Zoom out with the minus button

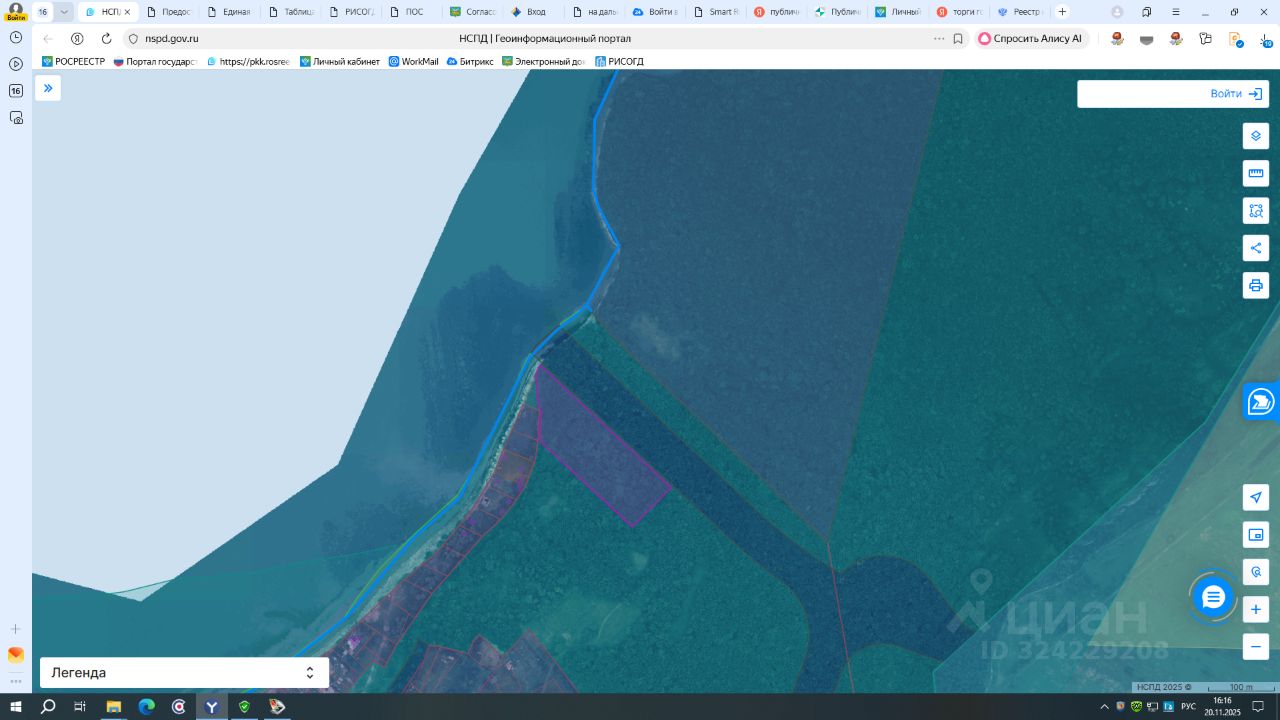tap(1256, 647)
